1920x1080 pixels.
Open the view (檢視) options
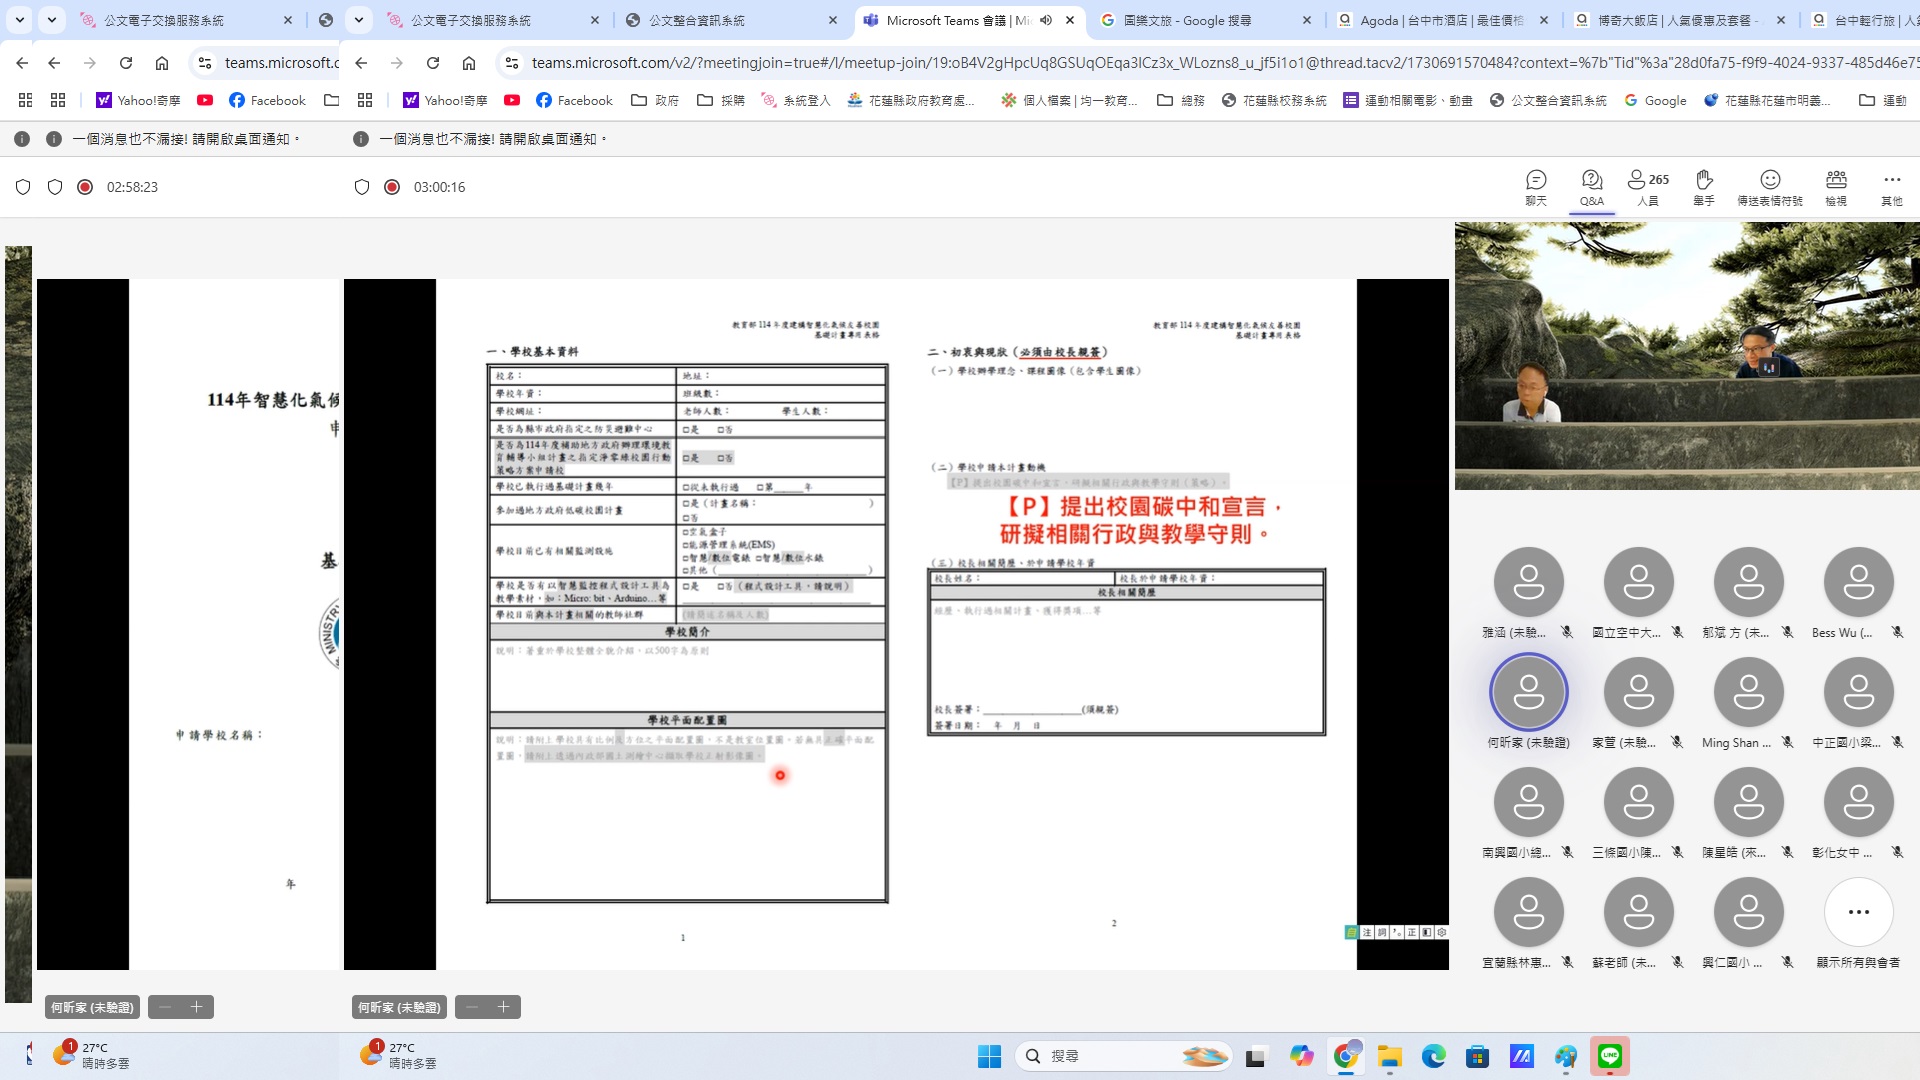(1836, 187)
